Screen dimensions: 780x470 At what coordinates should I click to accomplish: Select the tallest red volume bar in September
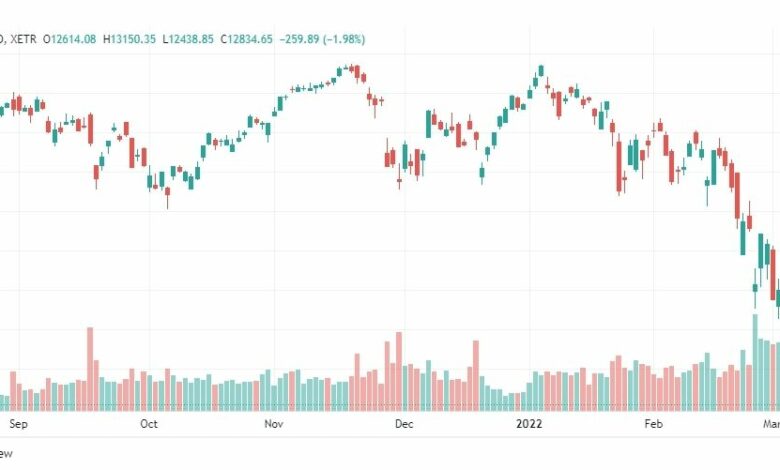coord(90,369)
